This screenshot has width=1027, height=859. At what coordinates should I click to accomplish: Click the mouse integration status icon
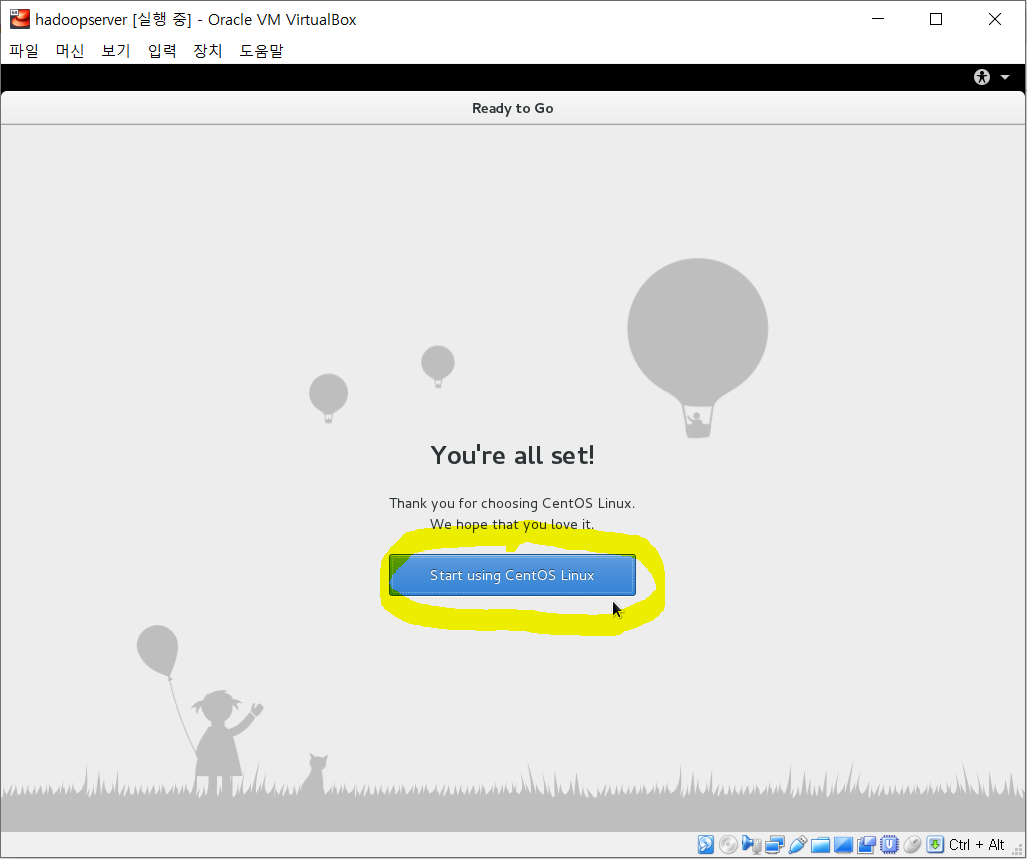912,845
